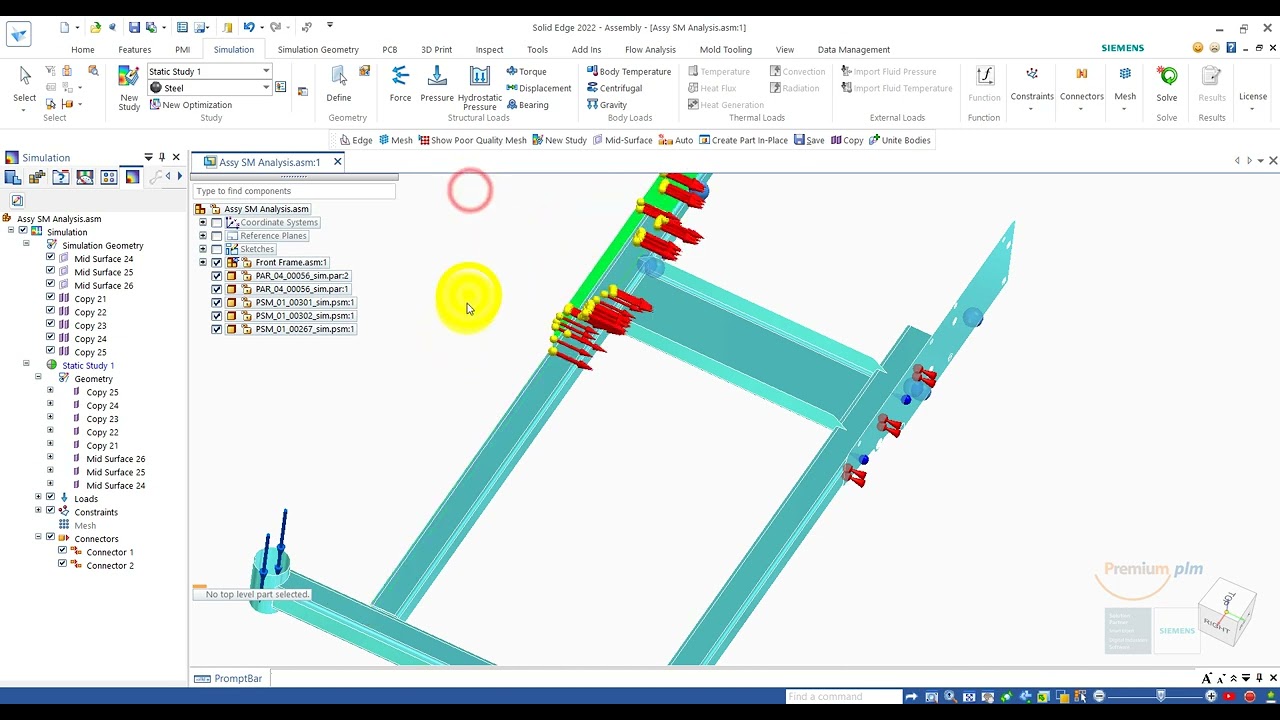Click Create Part In-Place
This screenshot has width=1280, height=720.
pos(743,140)
